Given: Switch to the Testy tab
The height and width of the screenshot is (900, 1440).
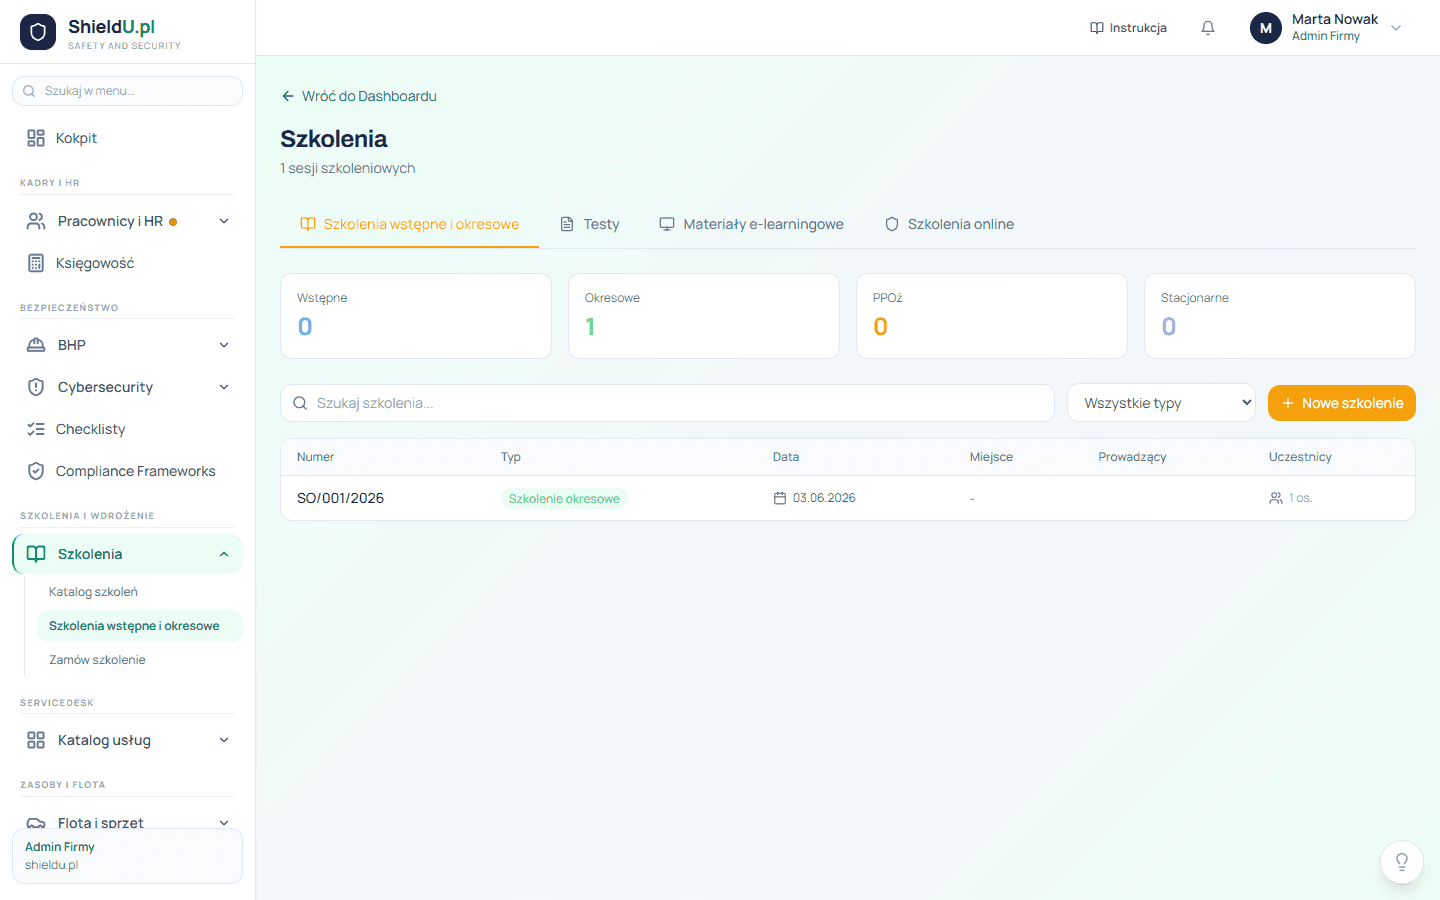Looking at the screenshot, I should pos(589,224).
